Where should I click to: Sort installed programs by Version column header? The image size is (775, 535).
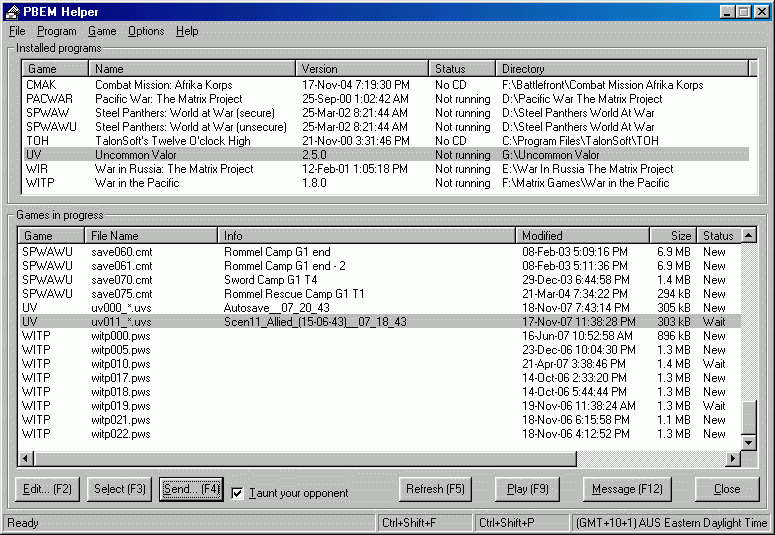point(362,69)
